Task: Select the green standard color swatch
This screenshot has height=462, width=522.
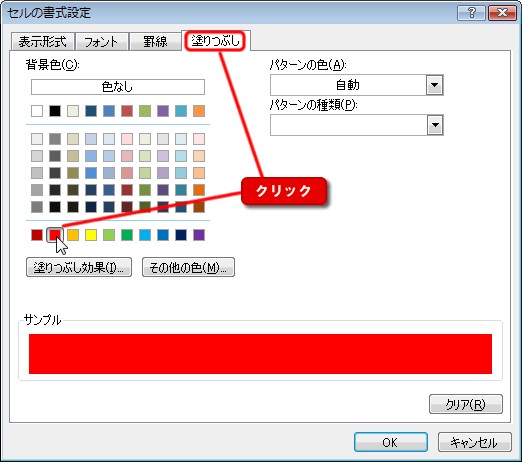Action: pyautogui.click(x=127, y=235)
